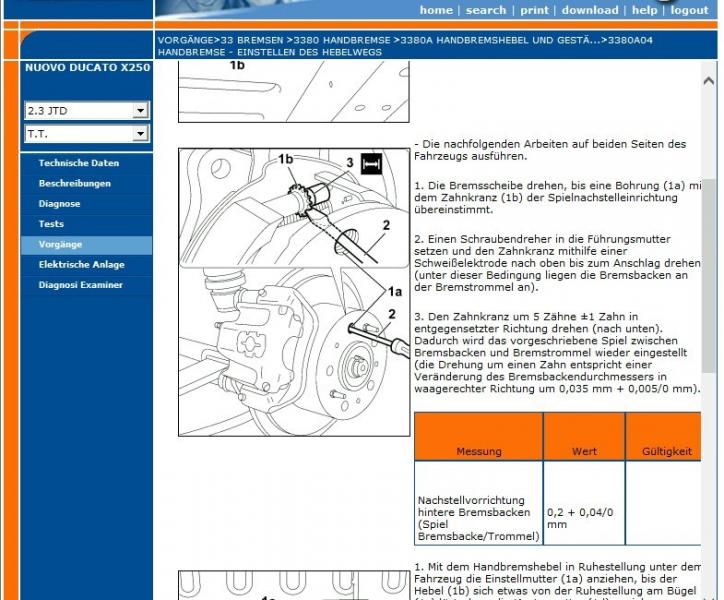The image size is (724, 600).
Task: Print the current page via print link
Action: (534, 10)
